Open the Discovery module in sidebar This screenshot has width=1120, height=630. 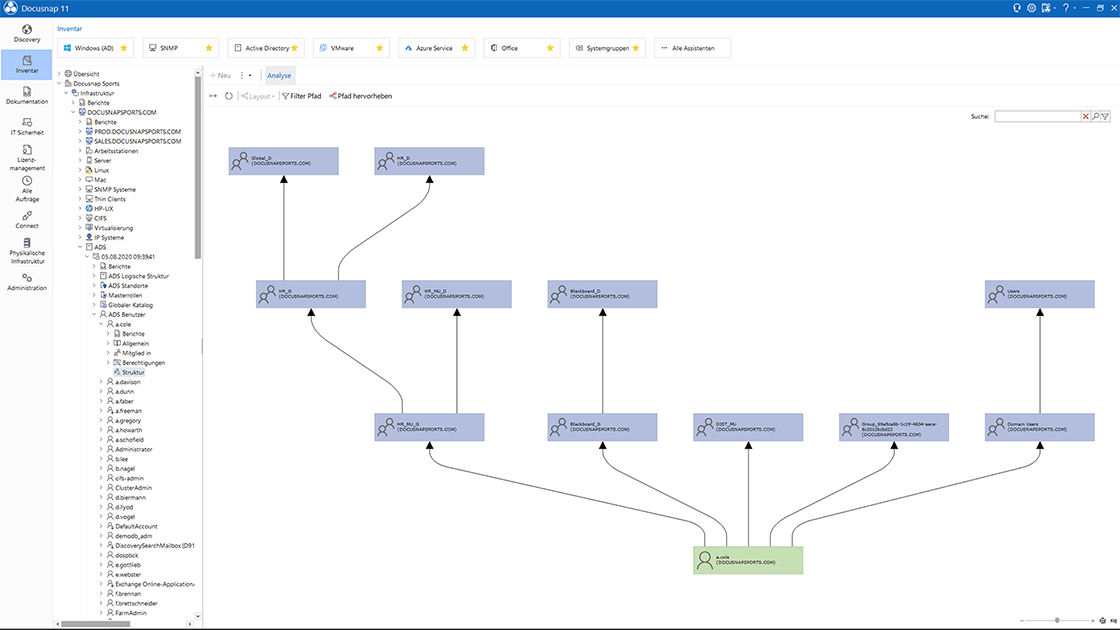(x=26, y=34)
